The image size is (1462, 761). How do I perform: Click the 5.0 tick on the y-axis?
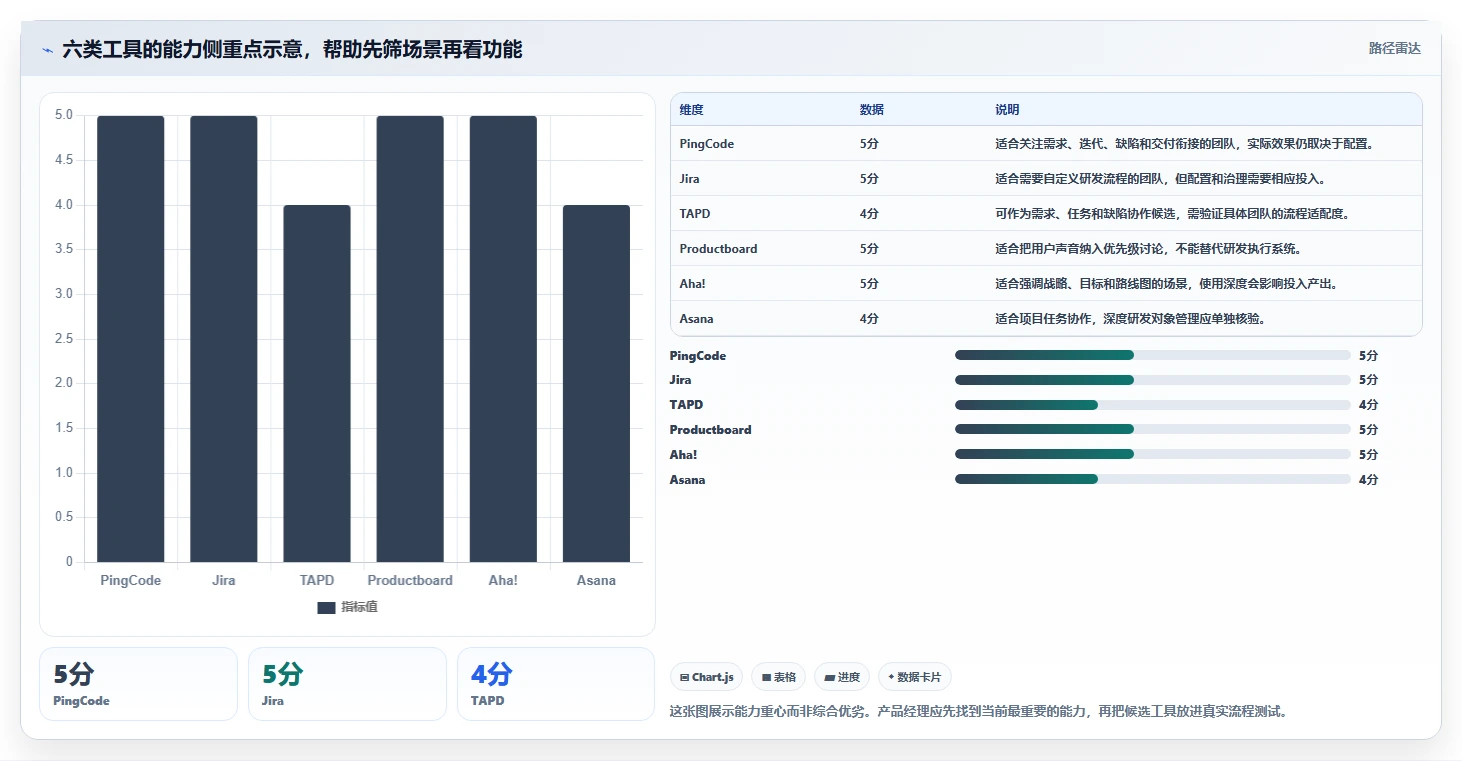64,115
